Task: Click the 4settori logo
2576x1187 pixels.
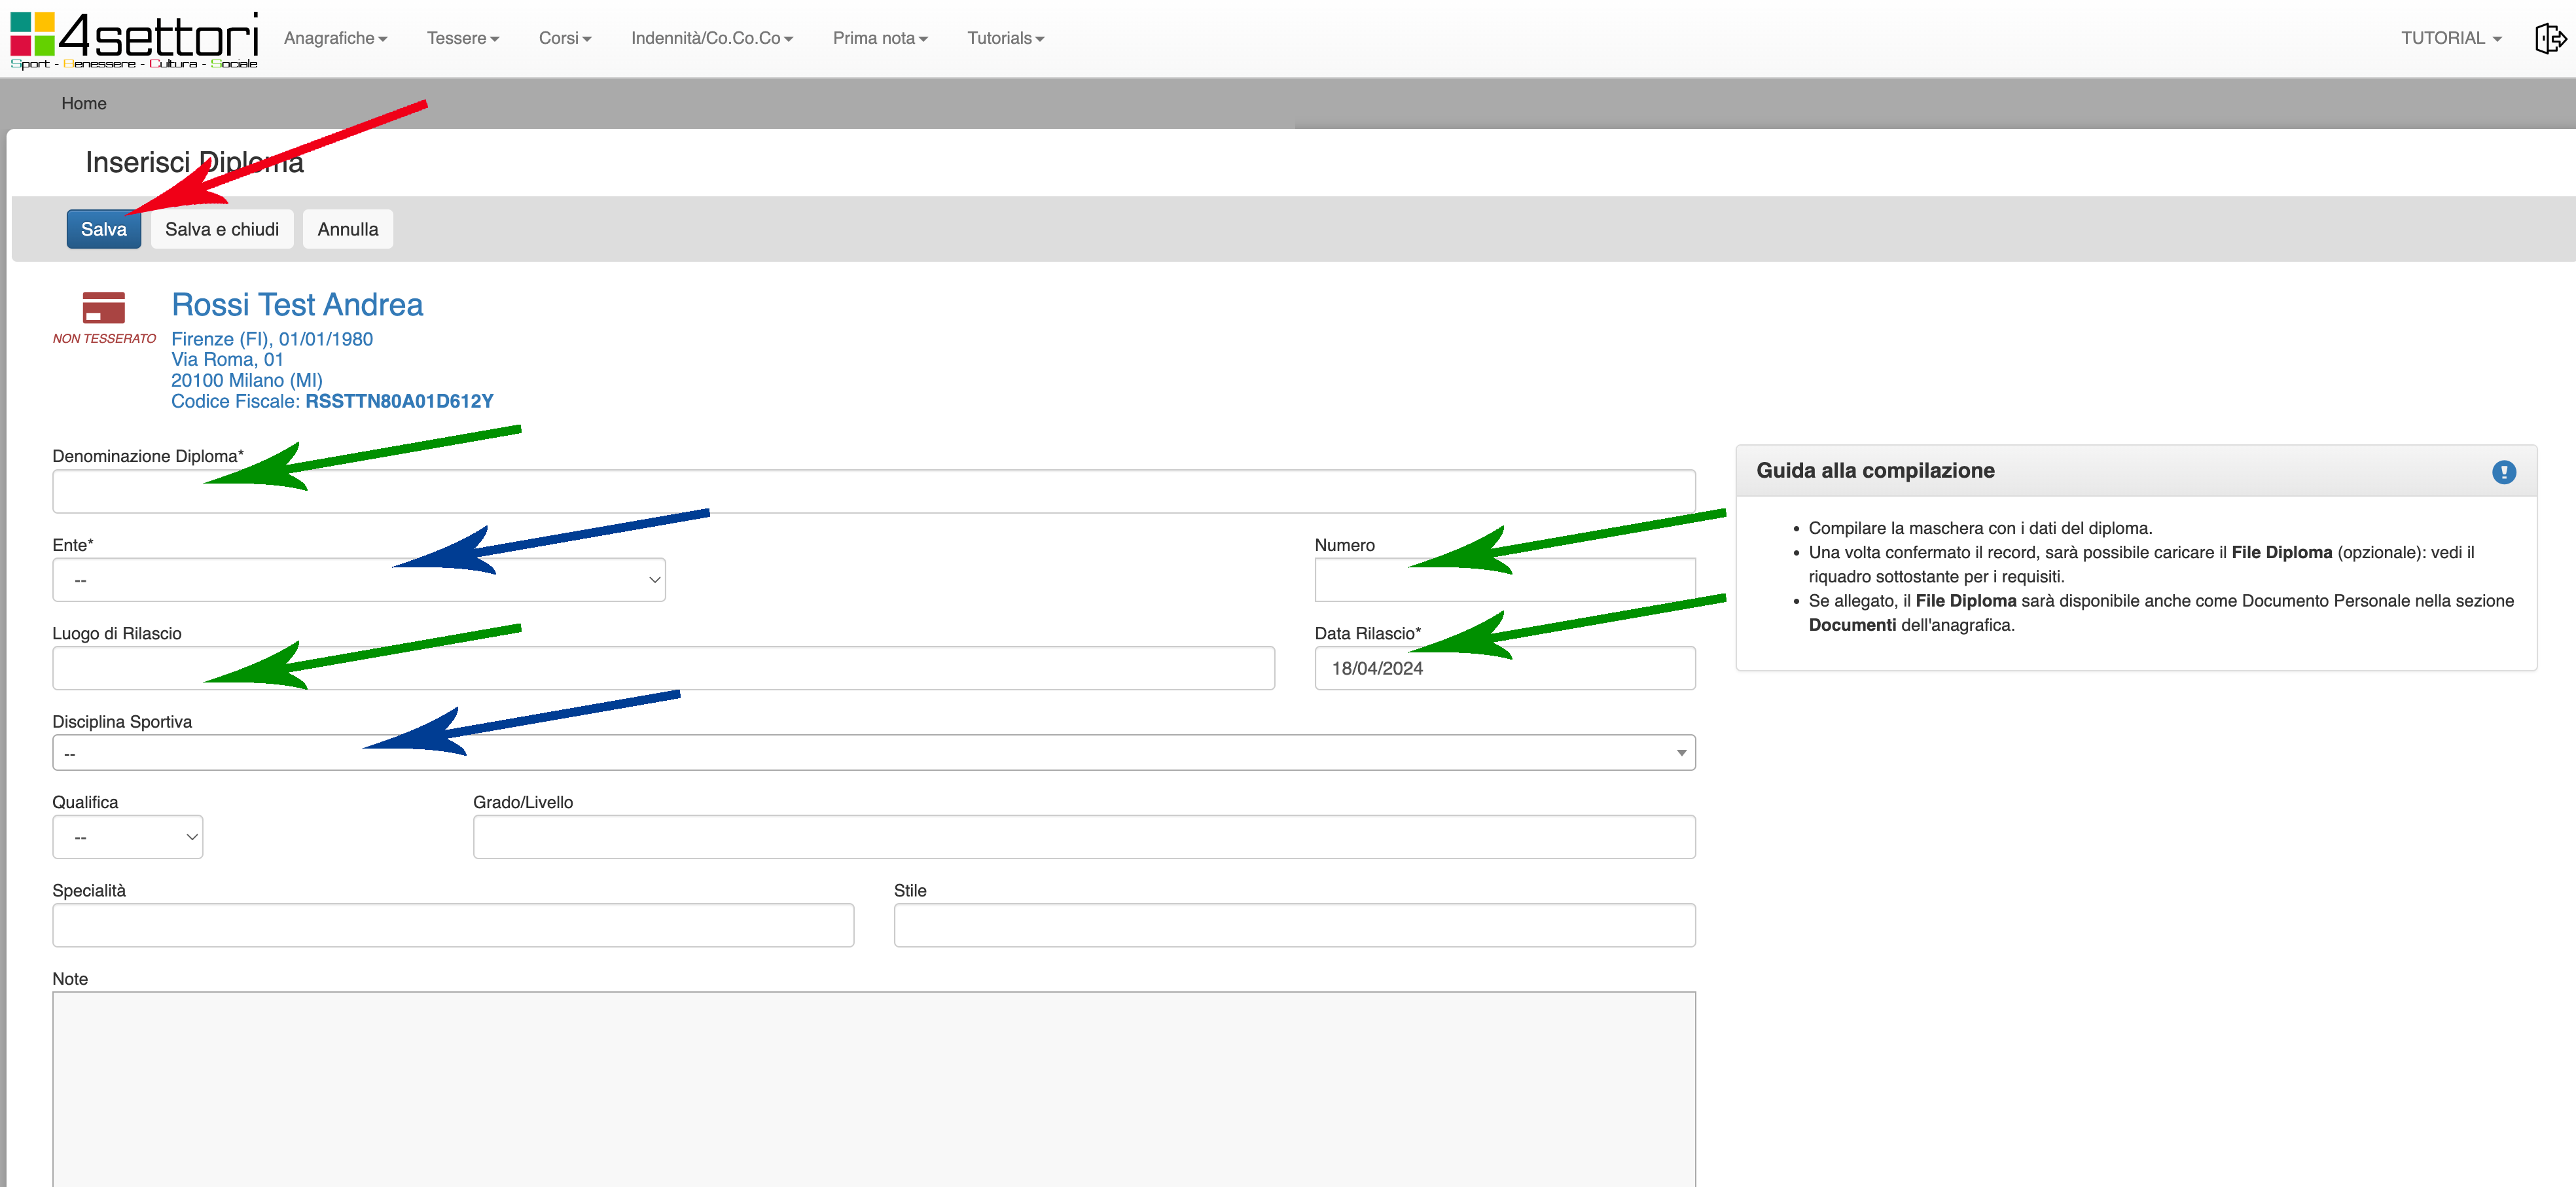Action: tap(134, 40)
